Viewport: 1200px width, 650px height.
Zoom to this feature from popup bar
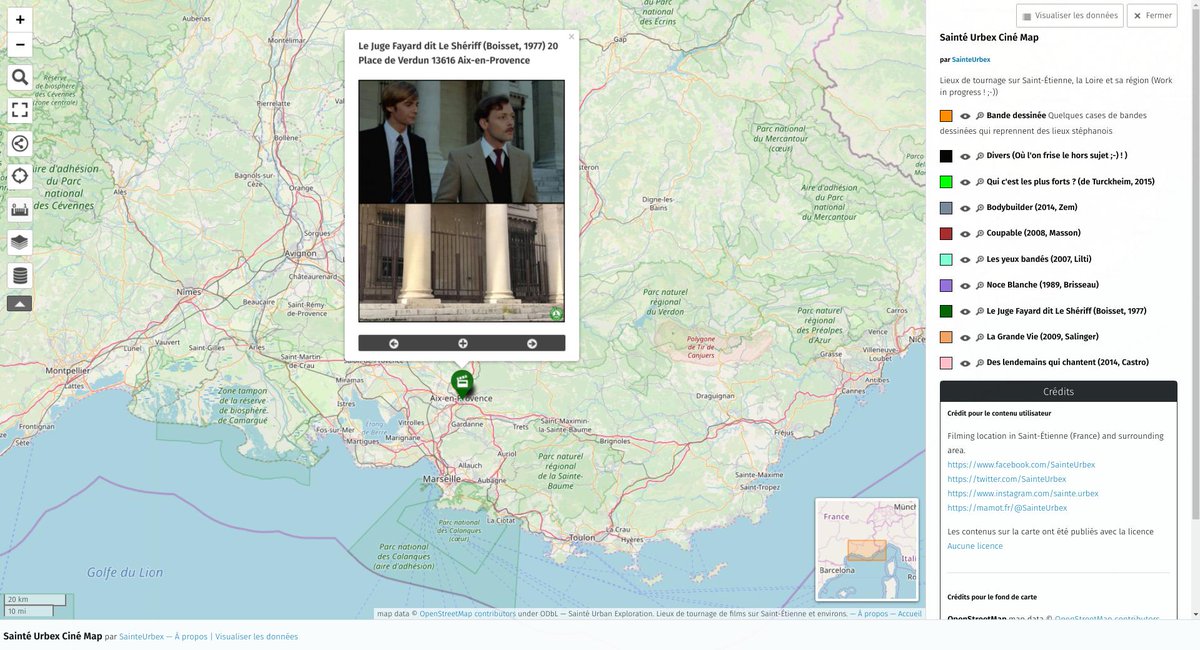463,343
